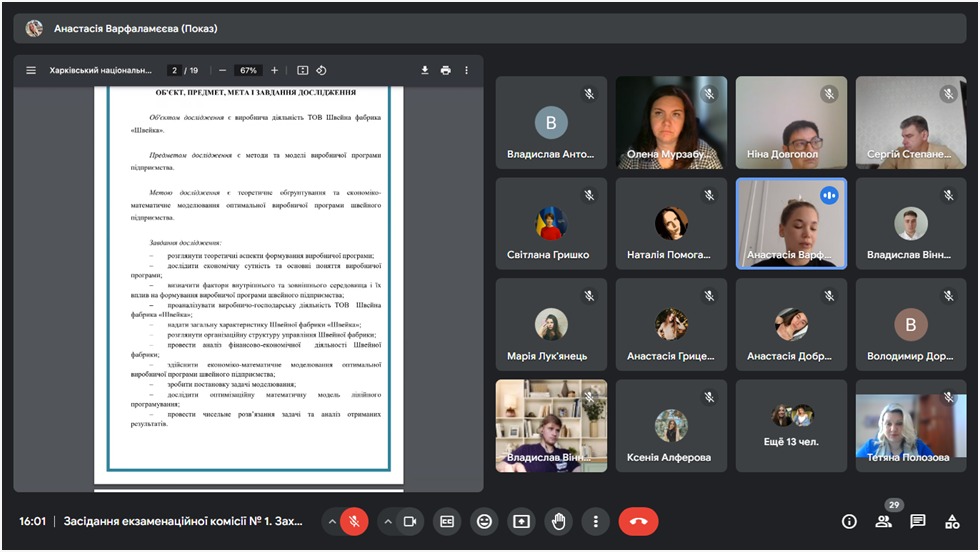Viewport: 980px width, 552px height.
Task: Open the 'Ещё 13 чел.' participants tile
Action: (791, 425)
